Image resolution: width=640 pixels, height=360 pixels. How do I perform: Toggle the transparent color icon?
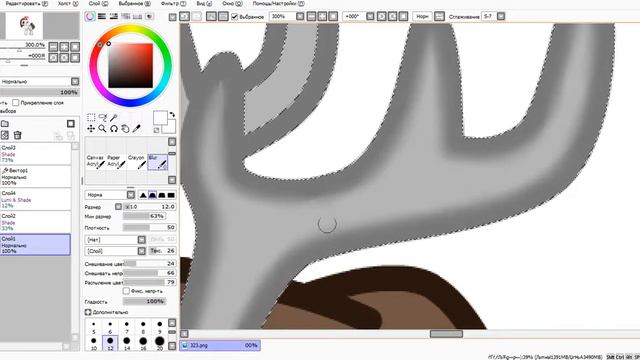156,130
